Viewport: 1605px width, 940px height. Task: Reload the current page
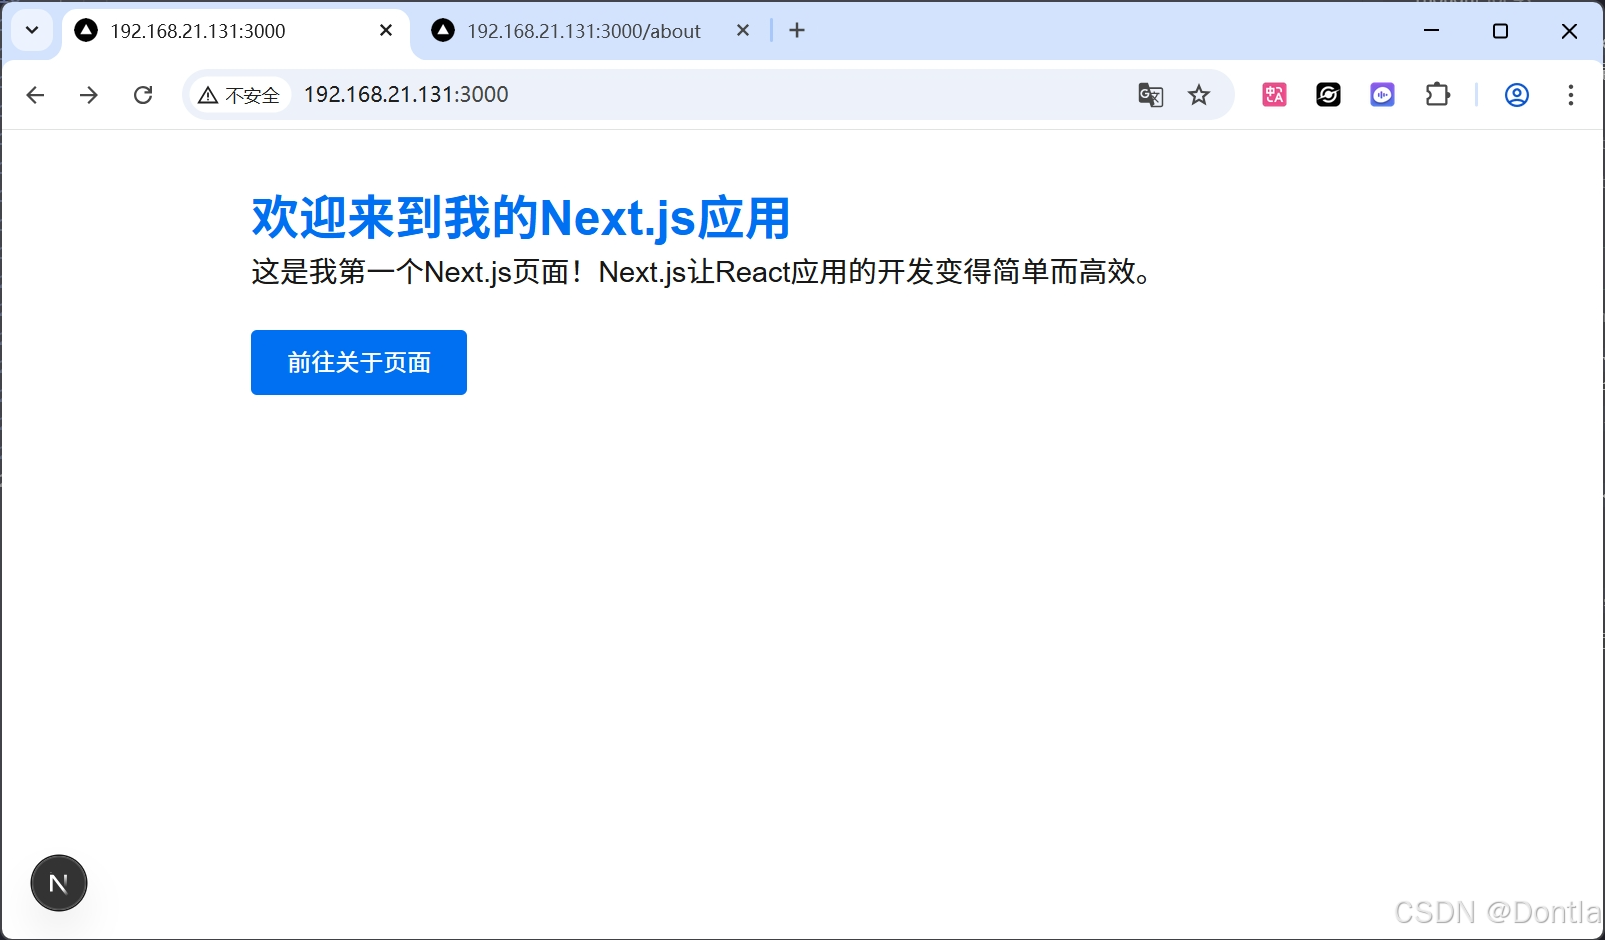tap(143, 95)
